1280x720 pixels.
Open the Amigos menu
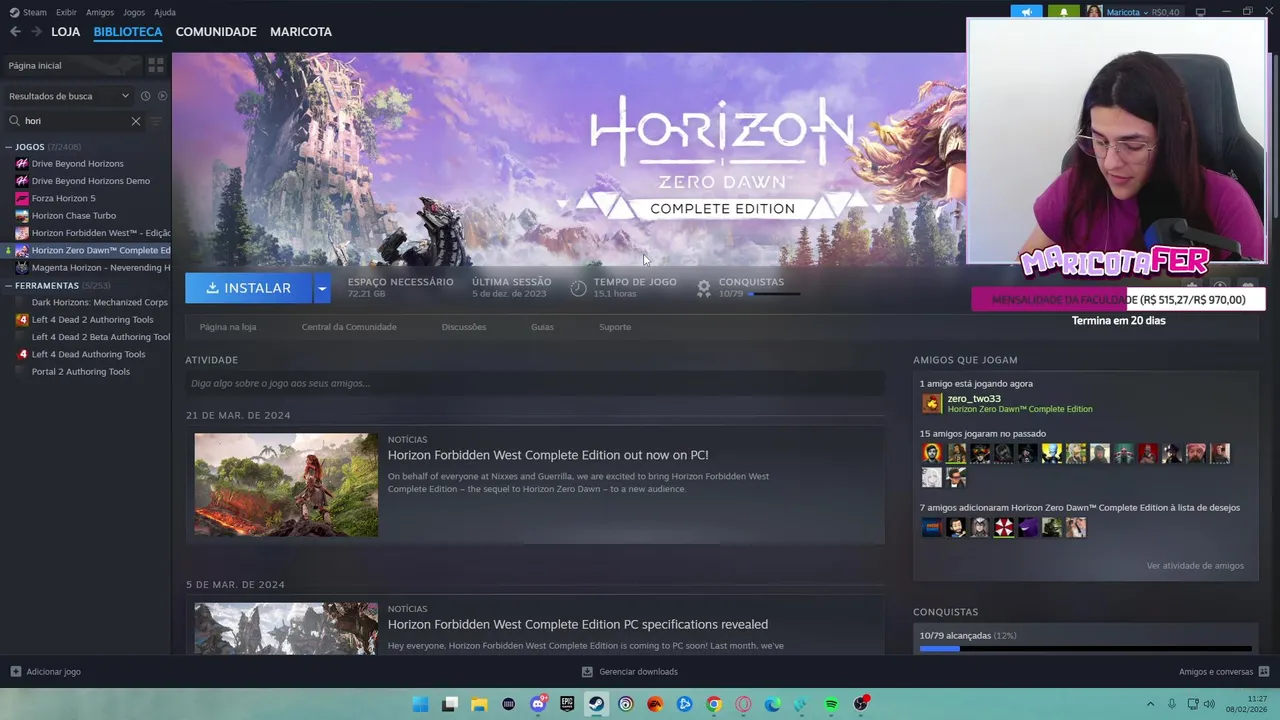click(x=100, y=12)
